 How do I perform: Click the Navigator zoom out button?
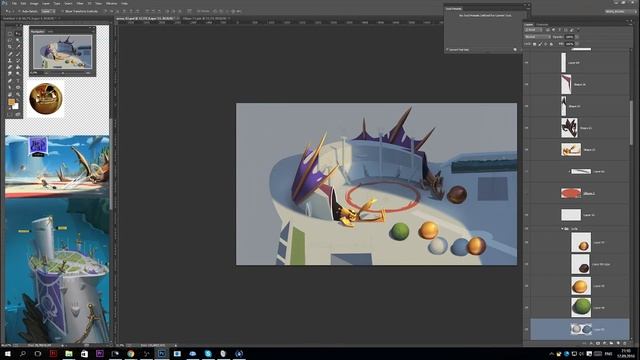(46, 73)
